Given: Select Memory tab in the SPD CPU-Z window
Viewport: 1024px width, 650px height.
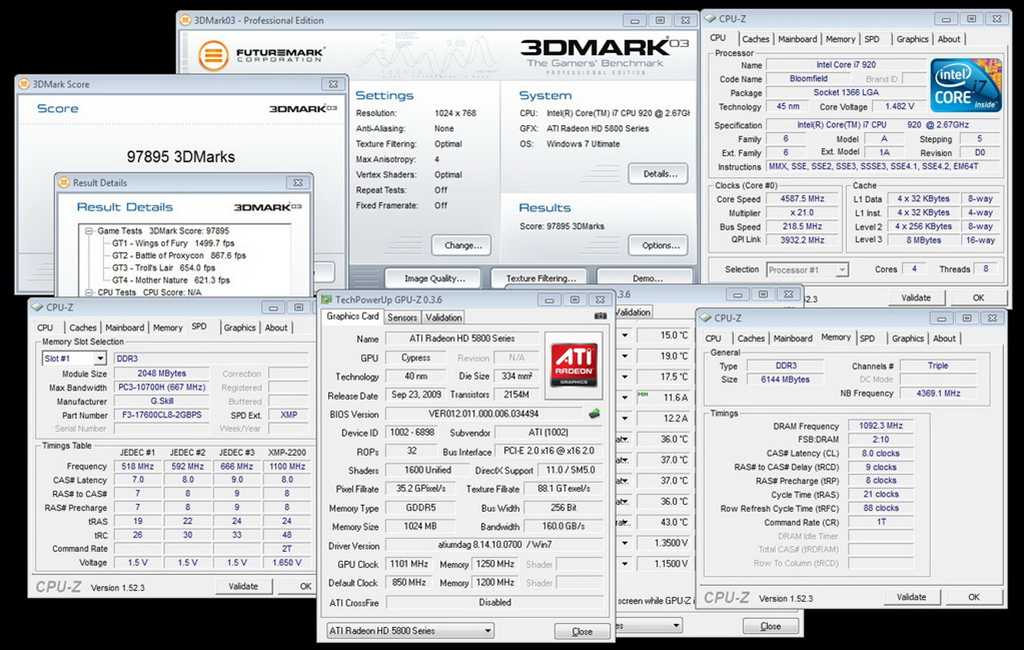Looking at the screenshot, I should pyautogui.click(x=168, y=328).
